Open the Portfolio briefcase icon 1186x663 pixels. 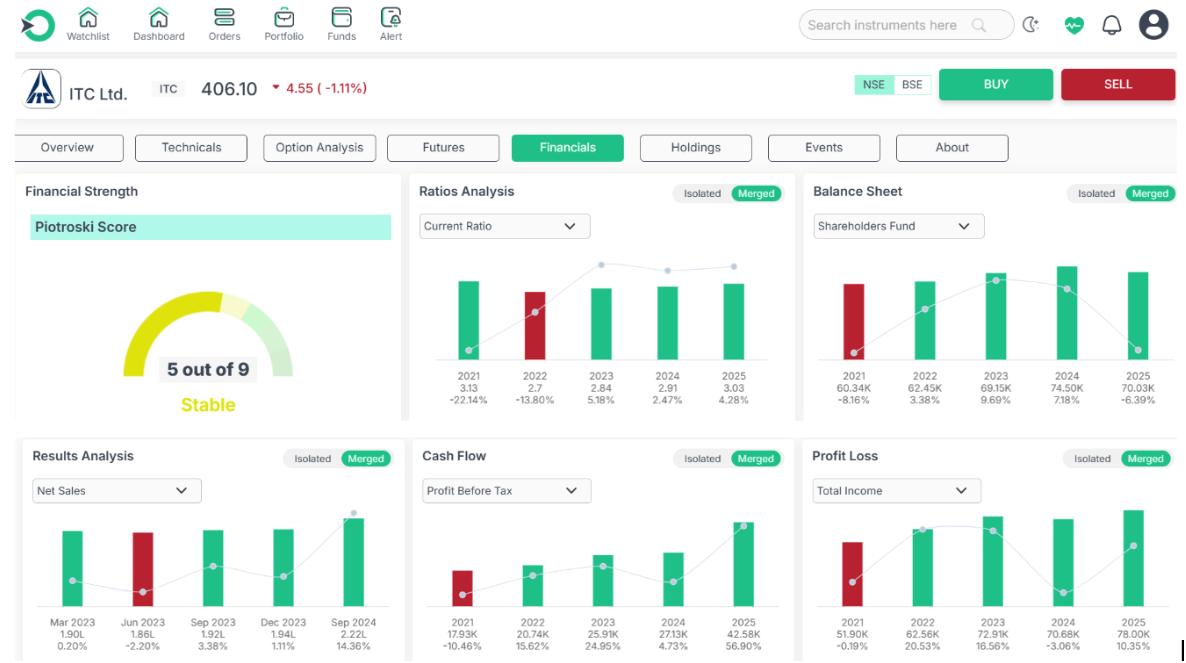point(284,19)
